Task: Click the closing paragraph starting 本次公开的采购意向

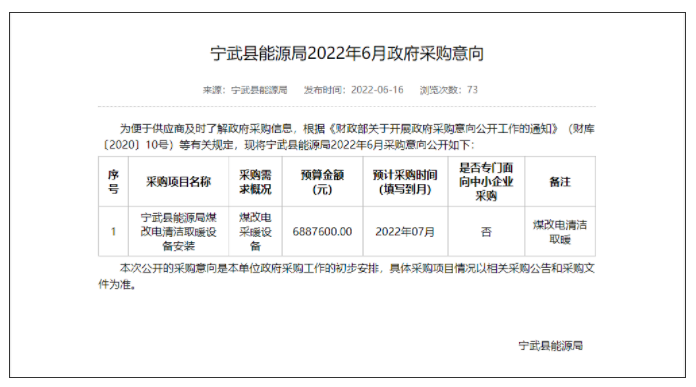Action: [x=347, y=276]
